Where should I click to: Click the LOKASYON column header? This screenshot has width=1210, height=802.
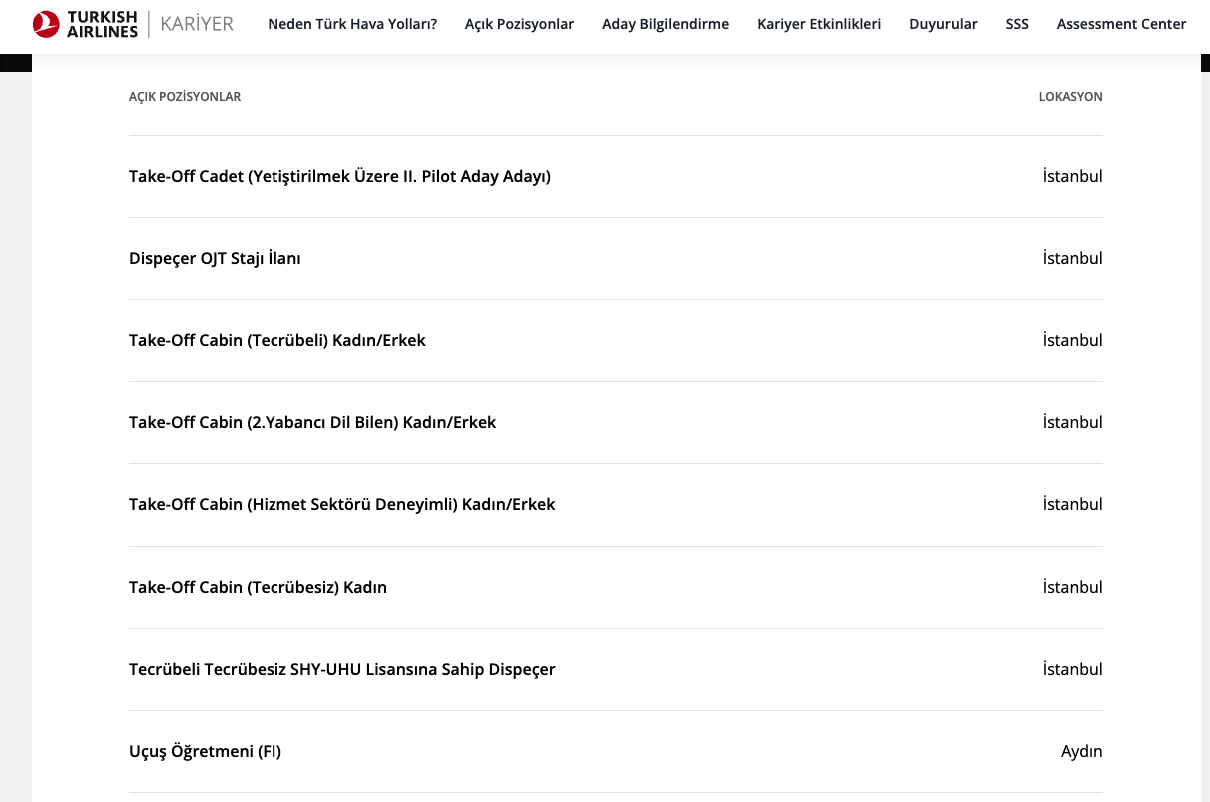pyautogui.click(x=1070, y=97)
